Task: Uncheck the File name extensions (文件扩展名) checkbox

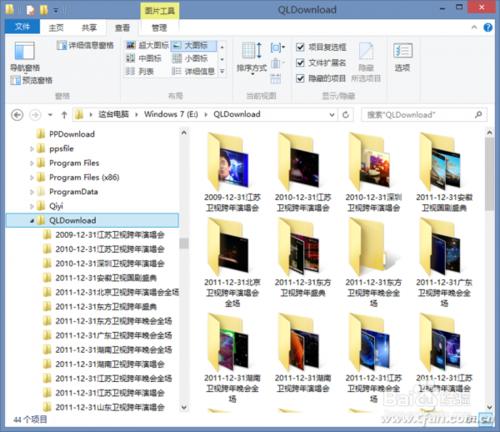Action: pyautogui.click(x=300, y=63)
